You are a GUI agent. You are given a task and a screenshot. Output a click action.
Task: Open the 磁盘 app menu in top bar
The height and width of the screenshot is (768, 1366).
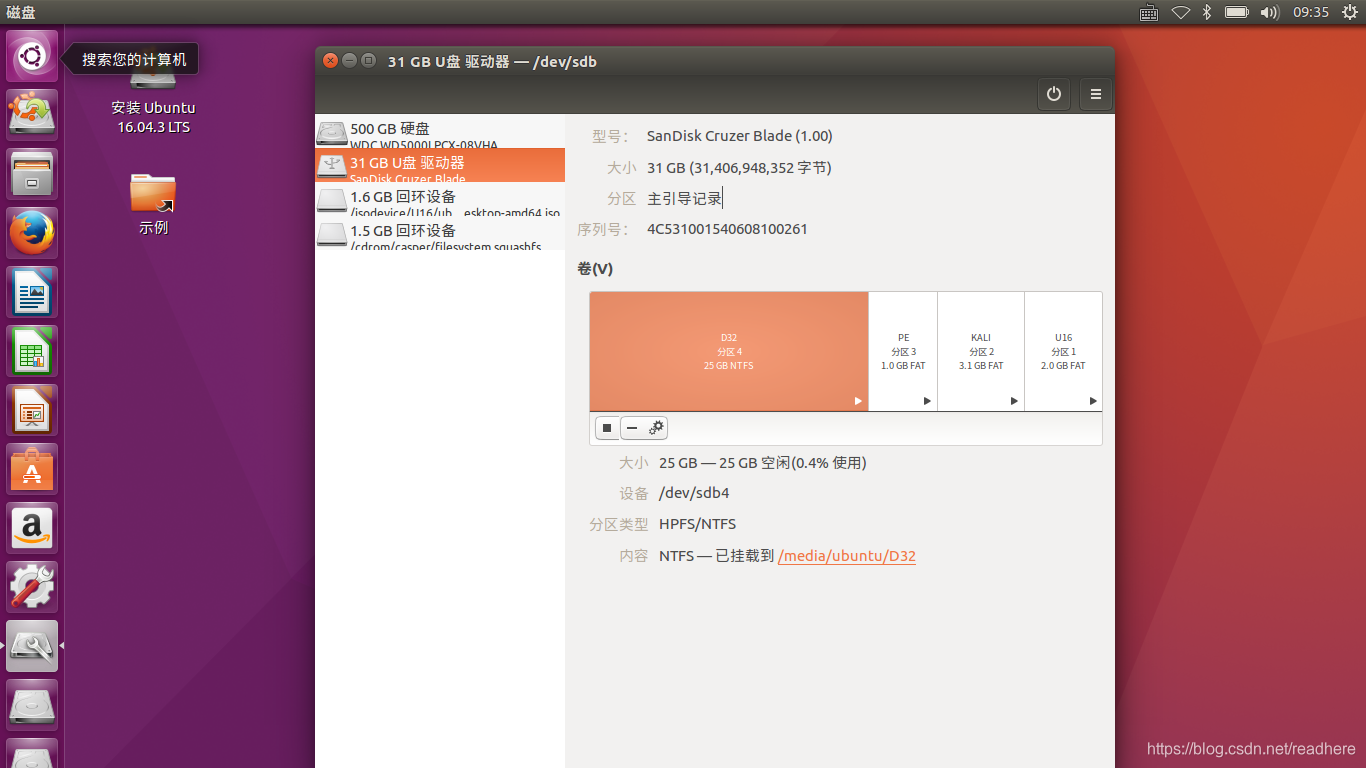click(x=21, y=12)
